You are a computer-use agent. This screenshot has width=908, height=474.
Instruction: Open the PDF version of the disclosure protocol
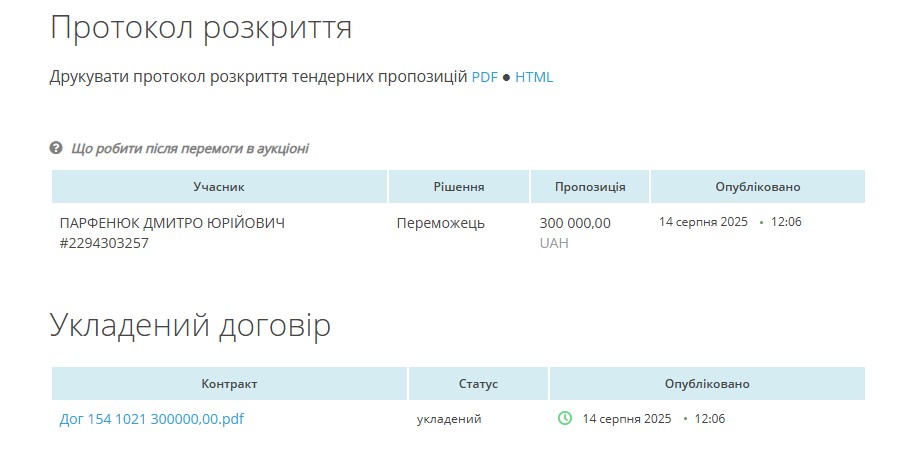[485, 77]
